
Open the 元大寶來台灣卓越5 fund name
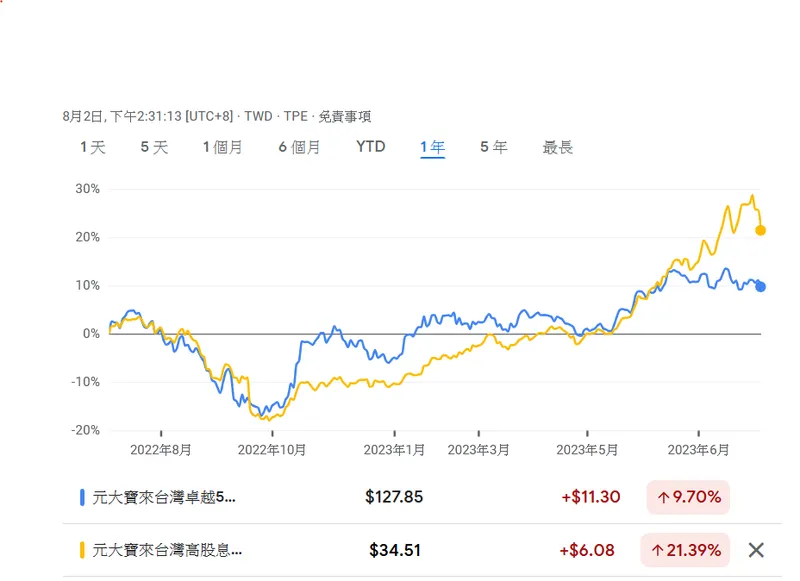coord(164,497)
